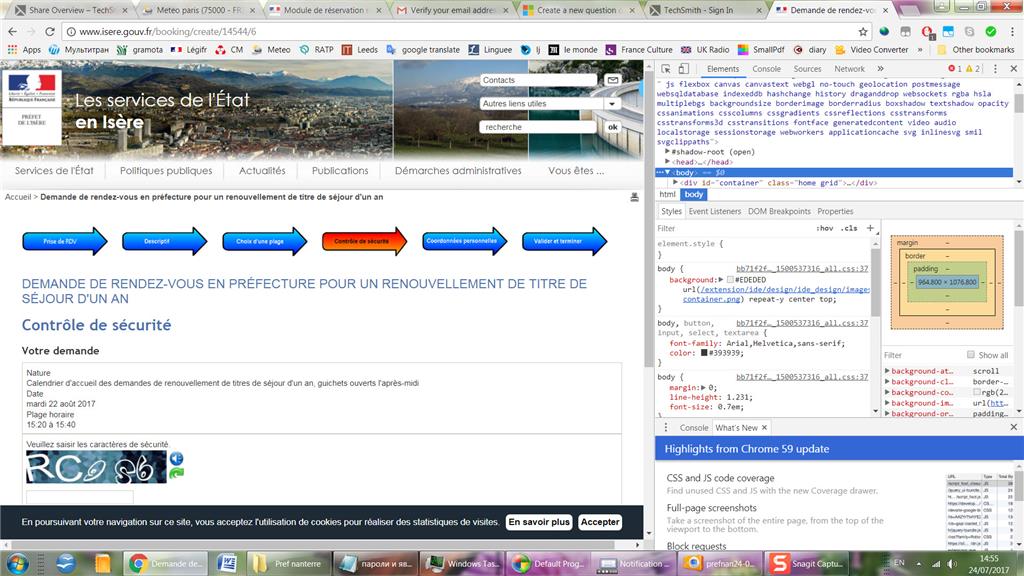Go back with the browser back arrow
This screenshot has width=1024, height=576.
click(12, 31)
